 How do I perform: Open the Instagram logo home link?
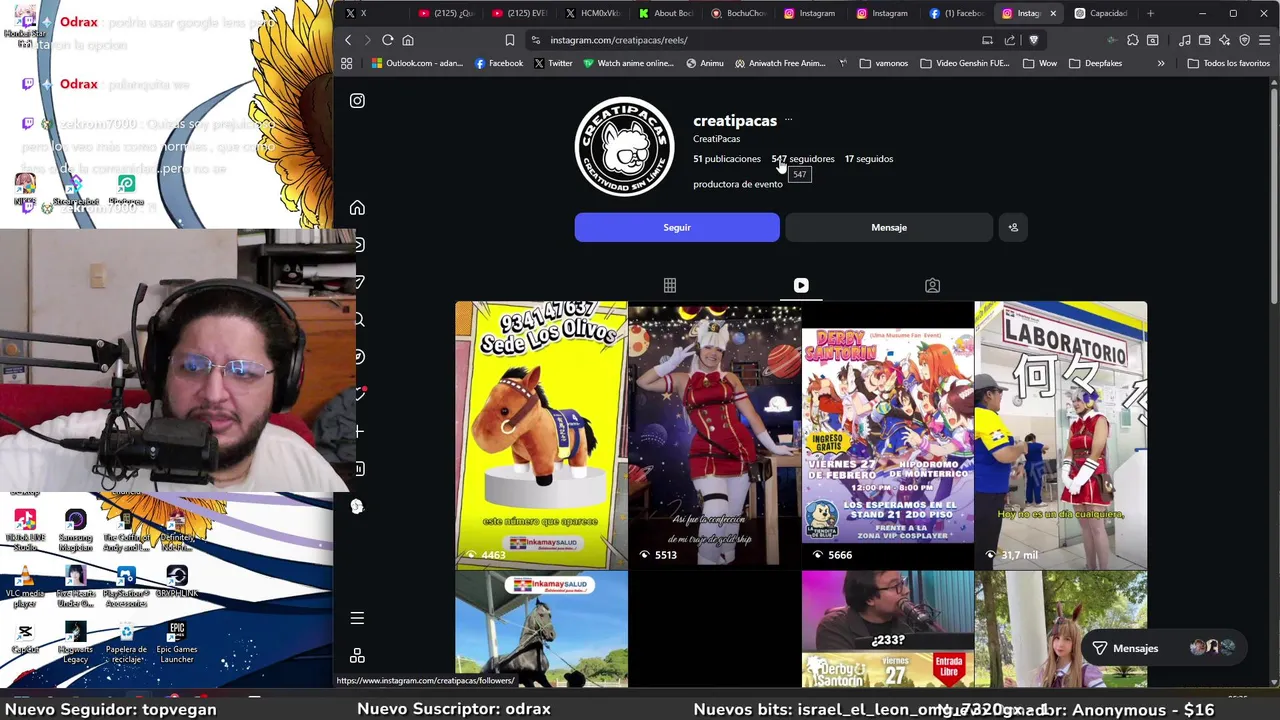point(357,101)
